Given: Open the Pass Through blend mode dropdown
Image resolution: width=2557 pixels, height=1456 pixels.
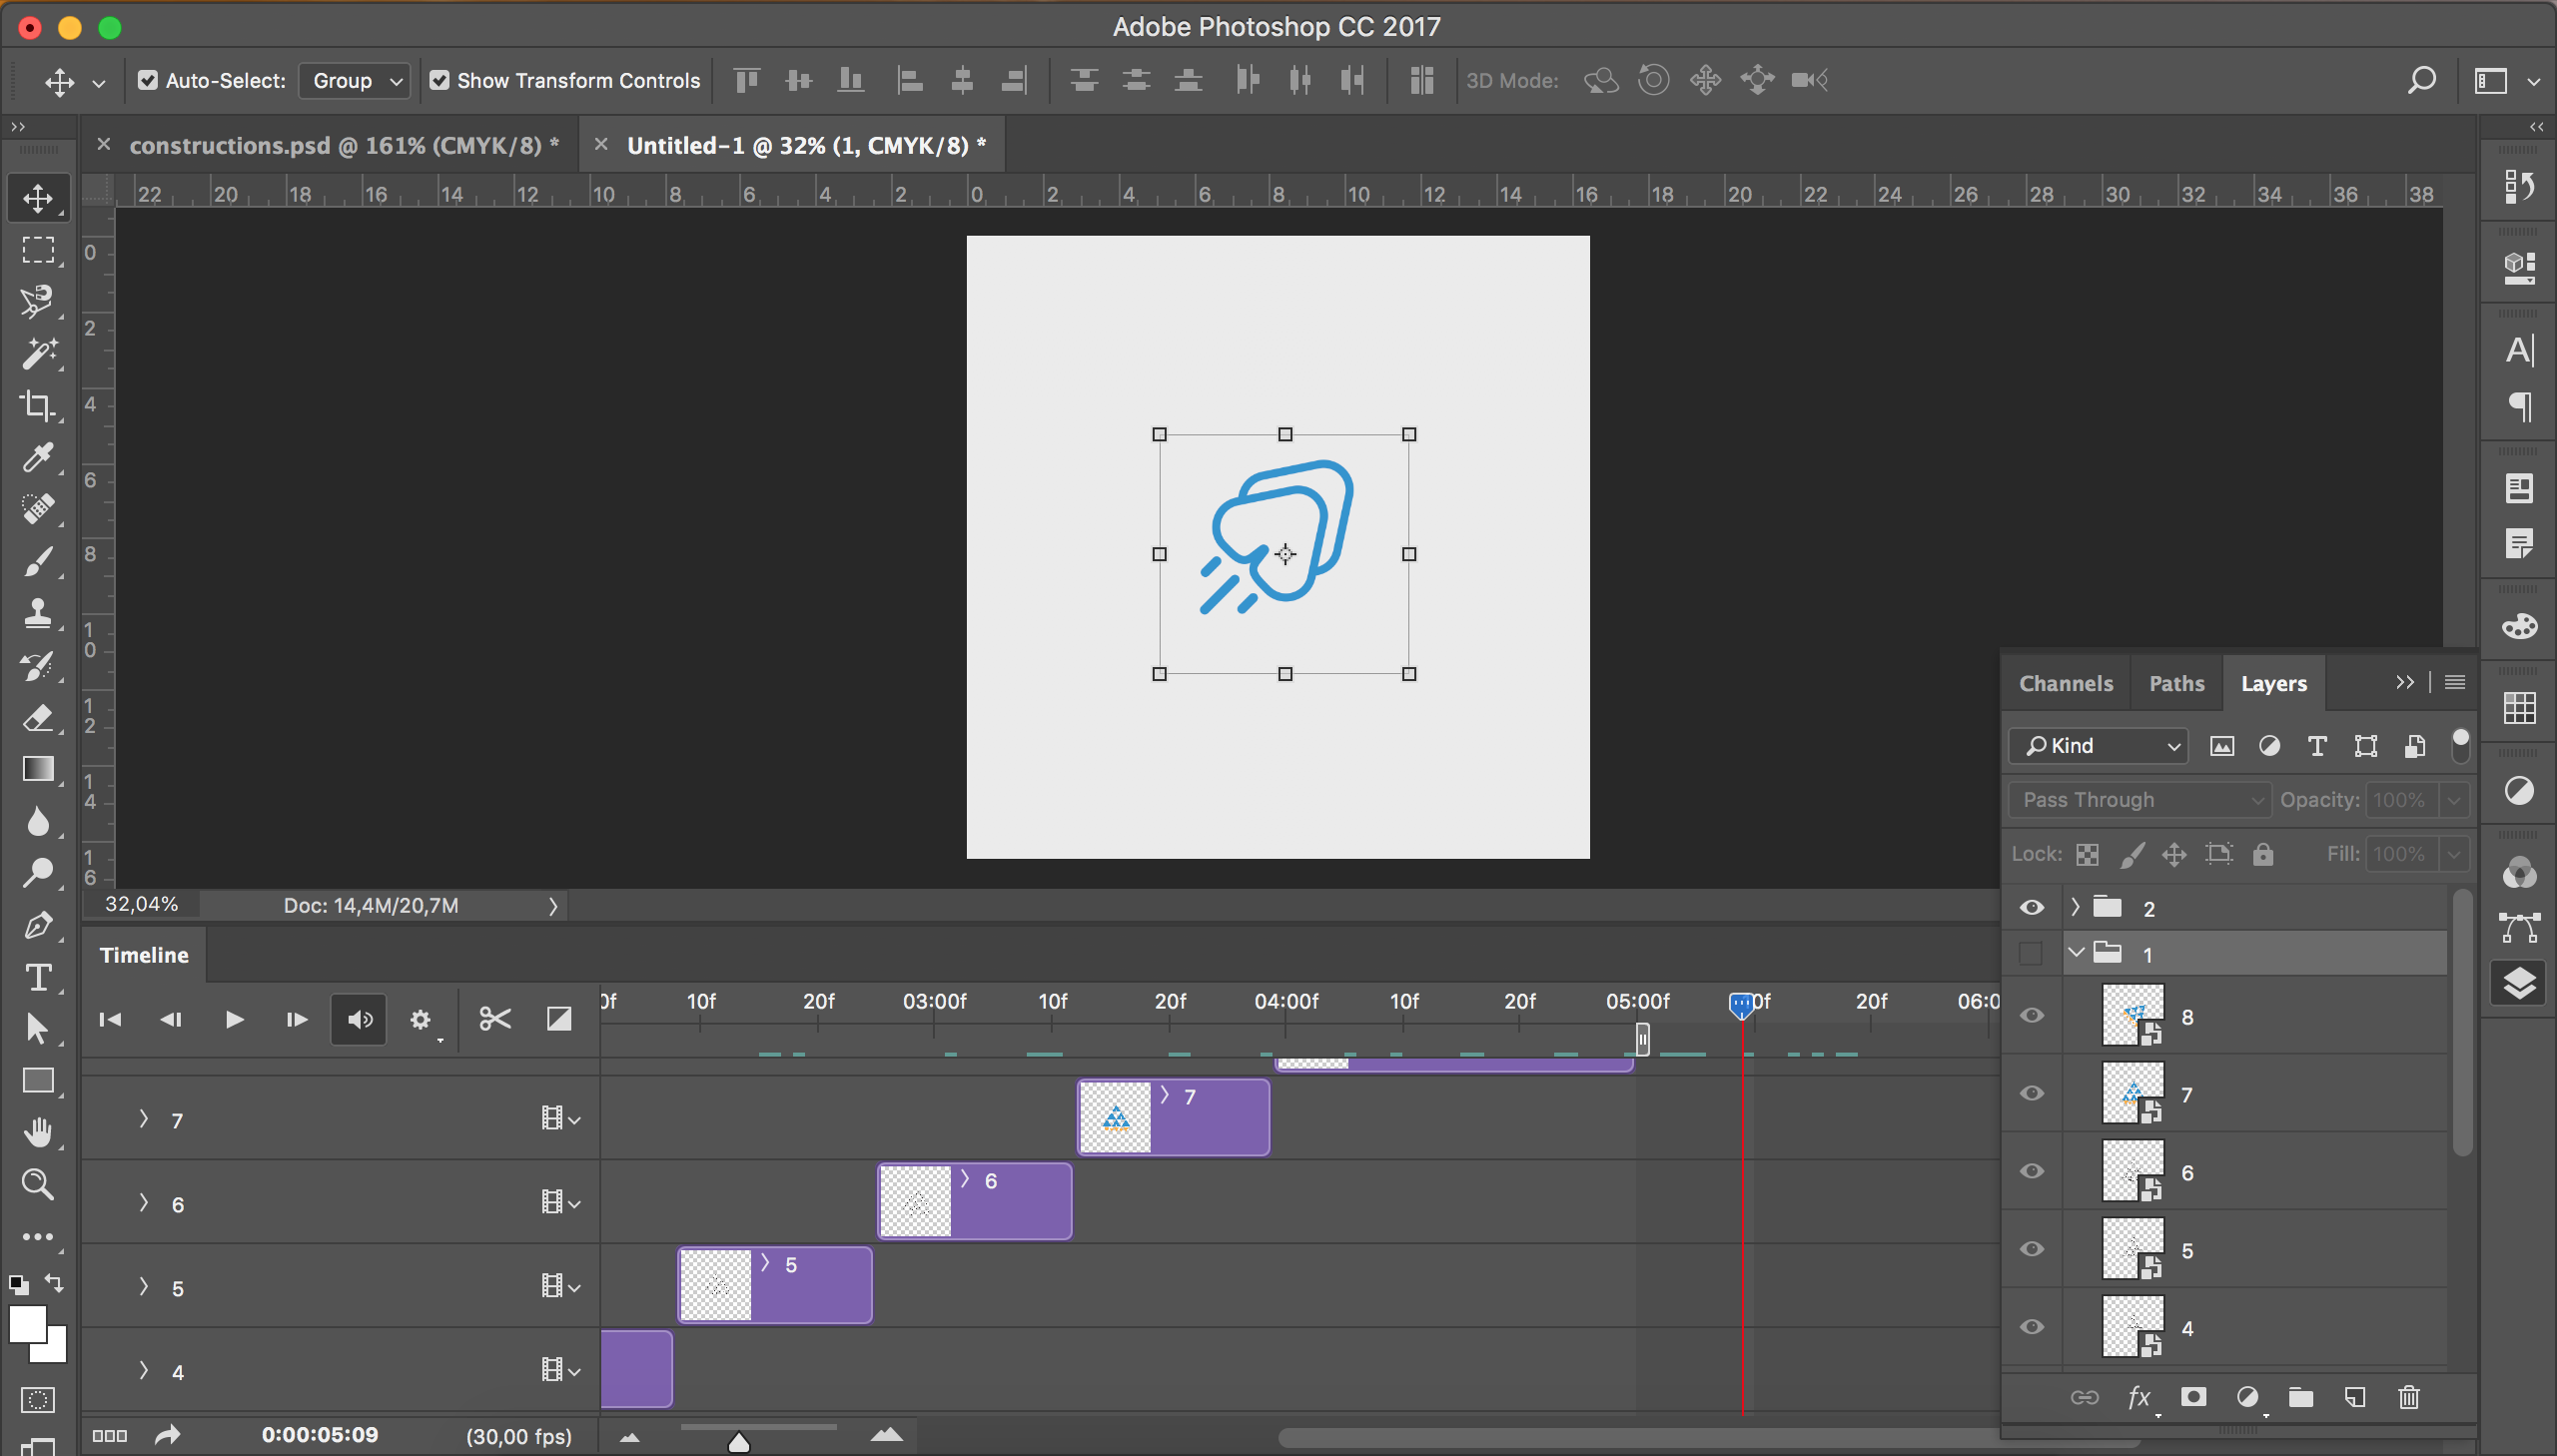Looking at the screenshot, I should [x=2139, y=800].
